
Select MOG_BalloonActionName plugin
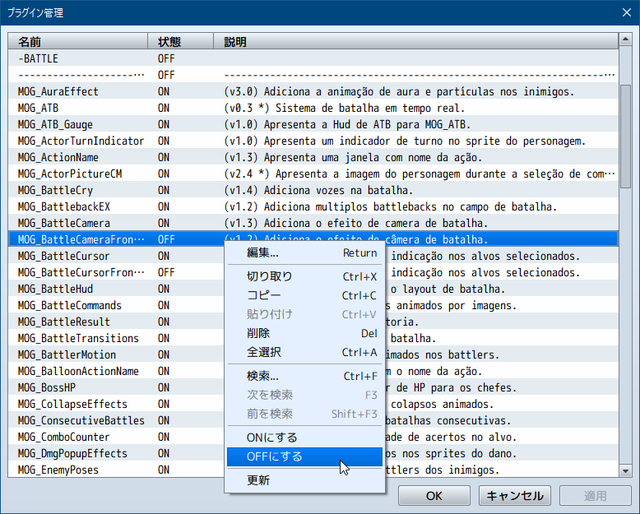click(x=78, y=371)
